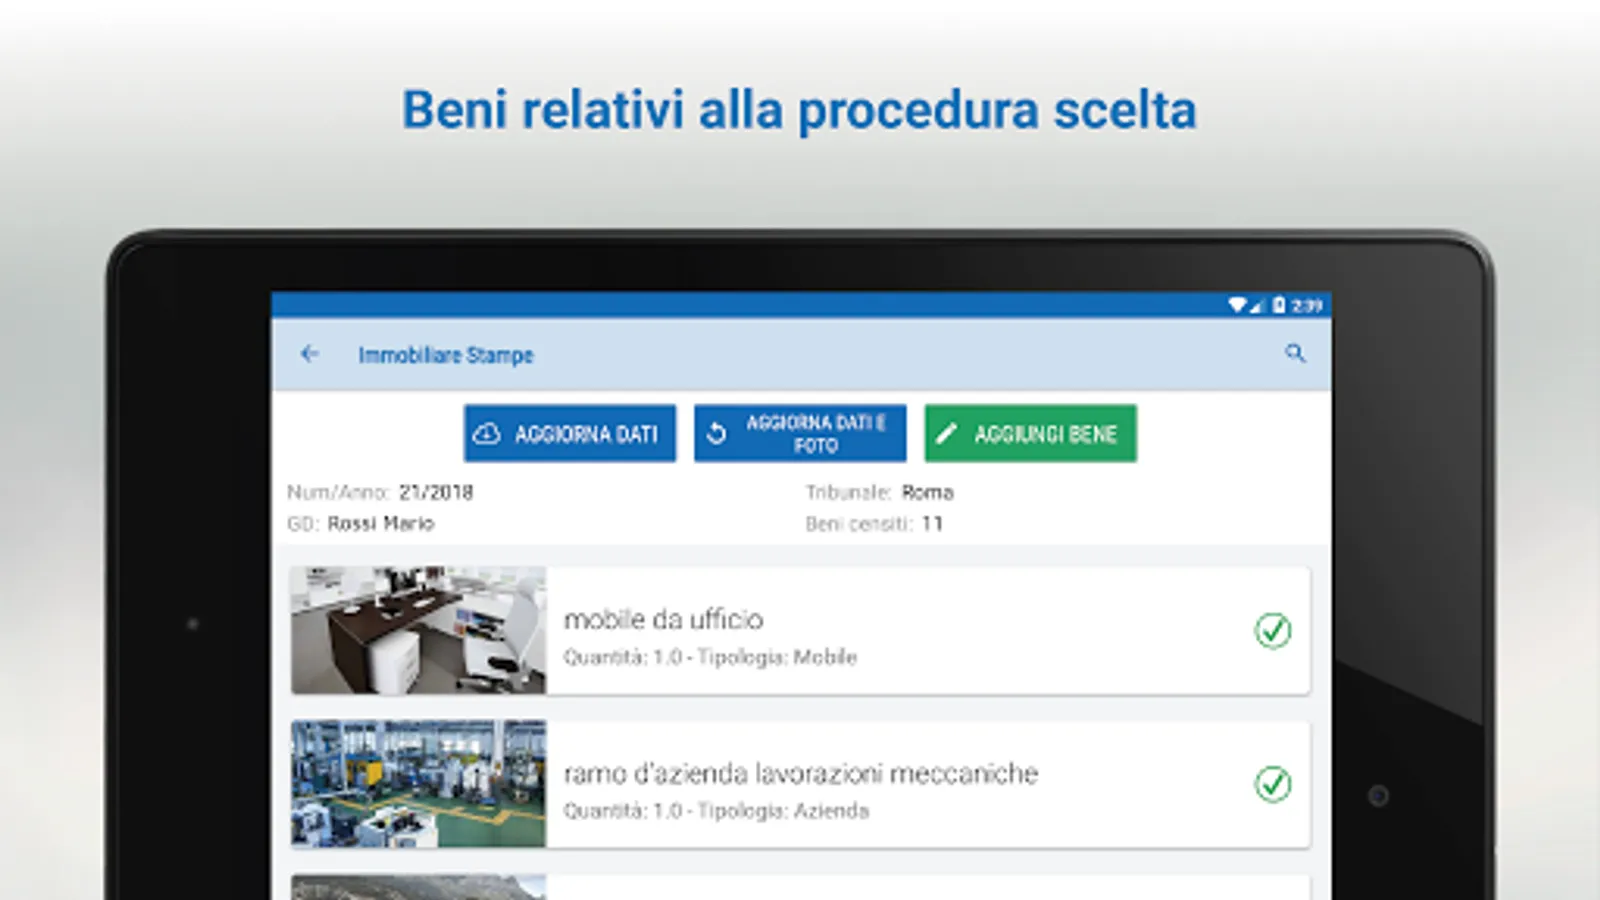The image size is (1600, 900).
Task: Select 'ramo d'azienda lavorazioni meccaniche' title
Action: [801, 773]
